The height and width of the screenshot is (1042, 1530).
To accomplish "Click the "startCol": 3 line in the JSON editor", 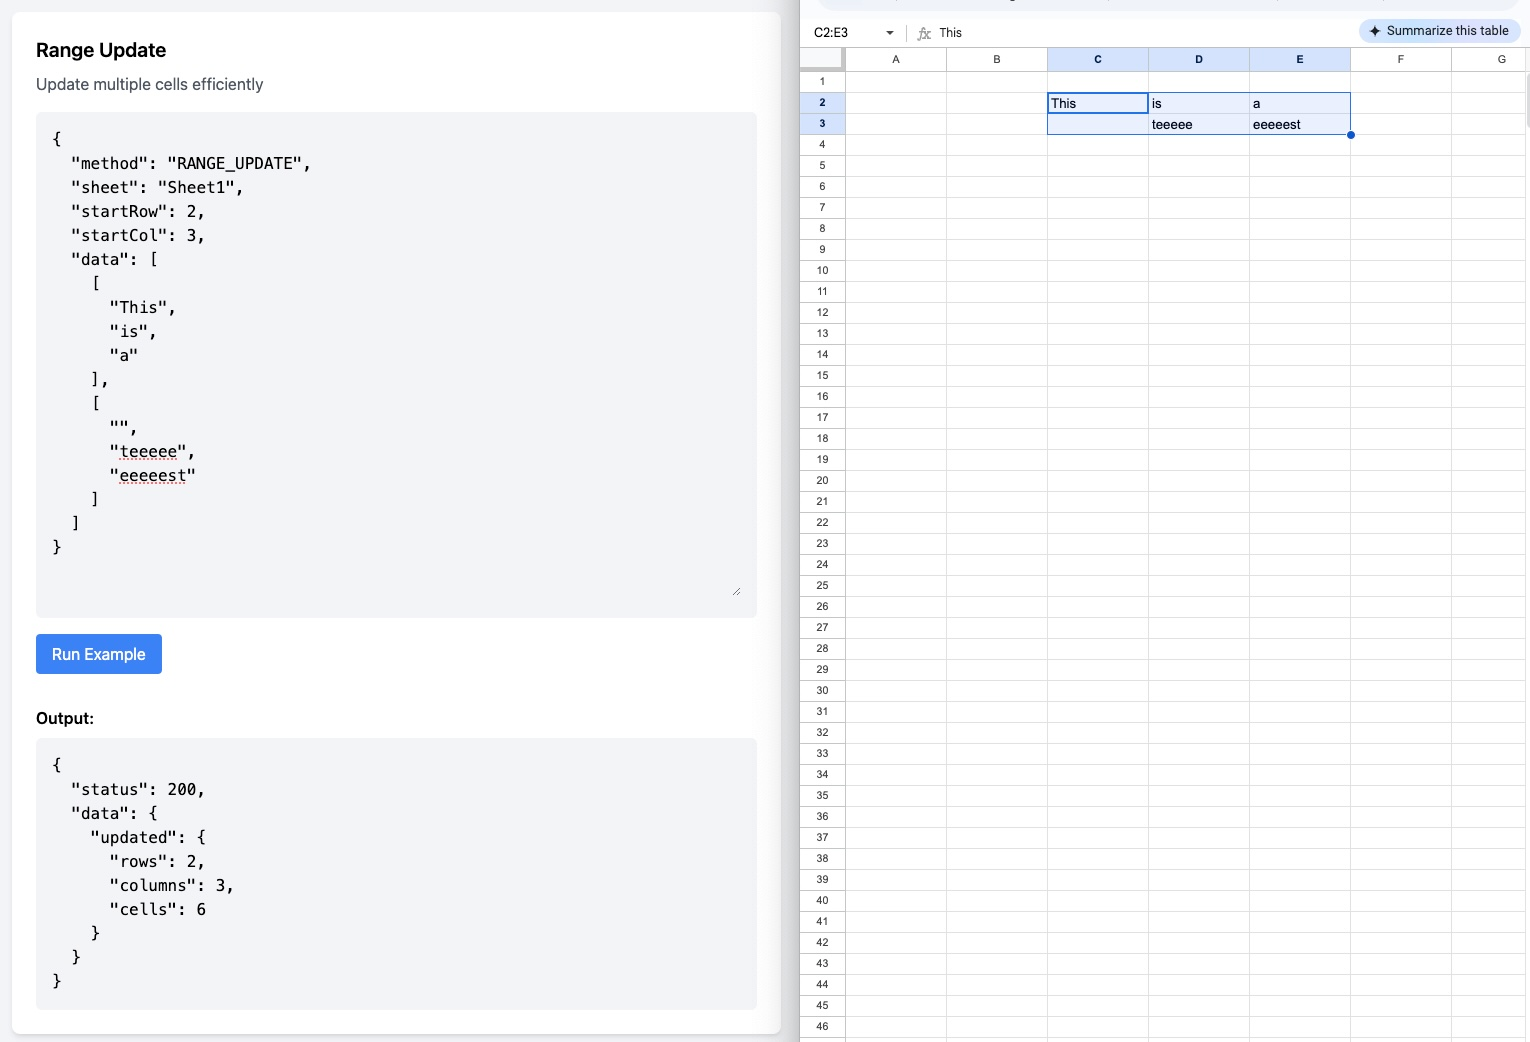I will [138, 235].
